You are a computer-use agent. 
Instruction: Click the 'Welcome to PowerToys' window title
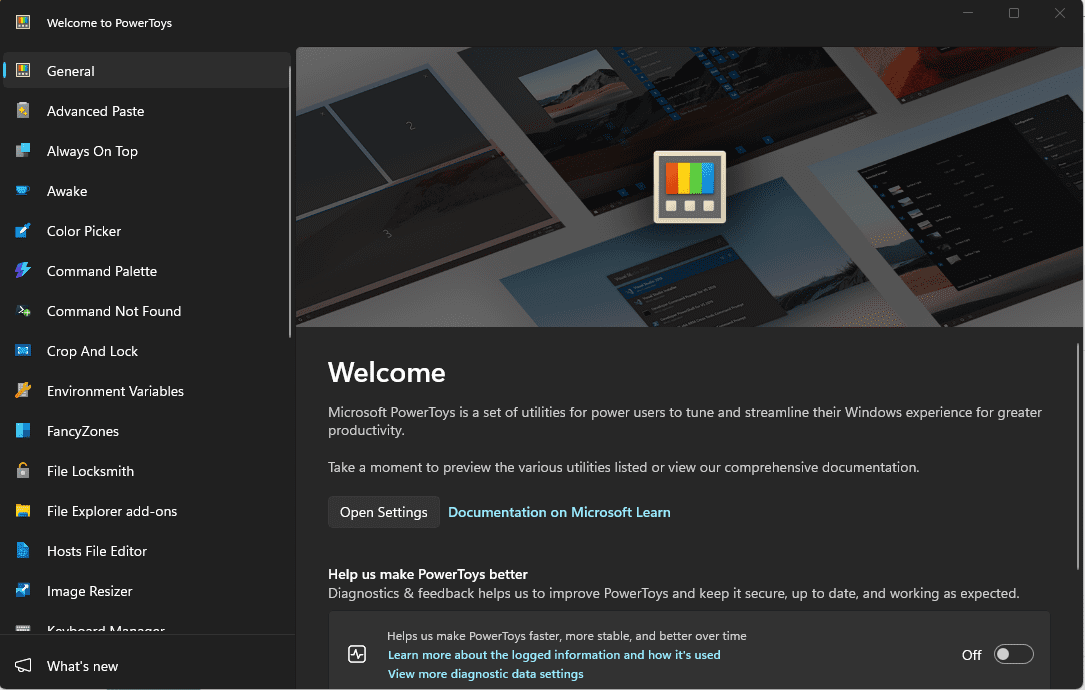click(109, 23)
